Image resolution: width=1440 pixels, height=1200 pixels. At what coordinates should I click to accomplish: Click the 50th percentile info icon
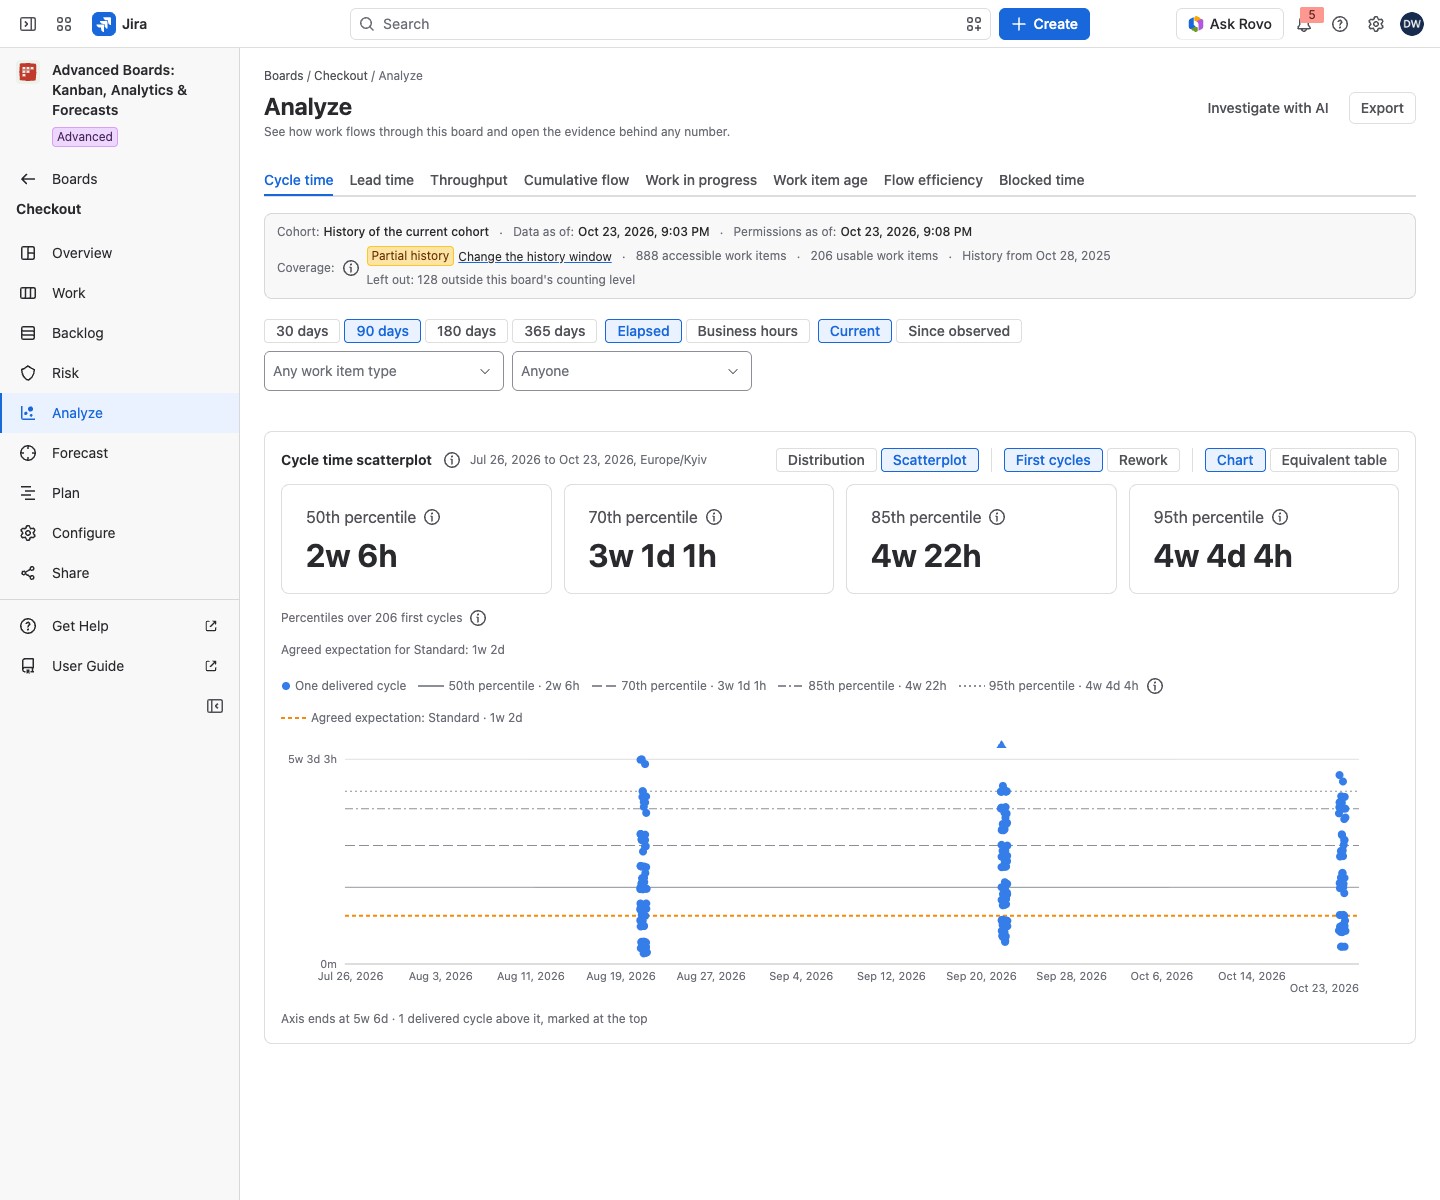pos(432,517)
